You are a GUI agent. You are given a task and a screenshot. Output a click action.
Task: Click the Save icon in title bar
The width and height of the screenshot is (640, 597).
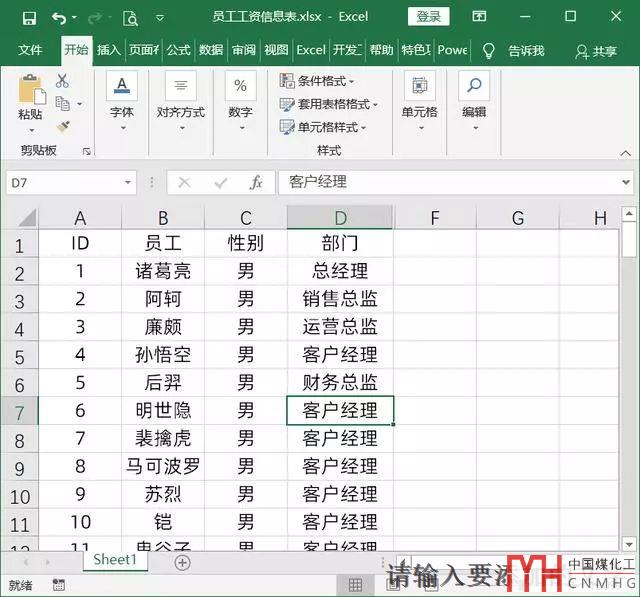point(29,17)
